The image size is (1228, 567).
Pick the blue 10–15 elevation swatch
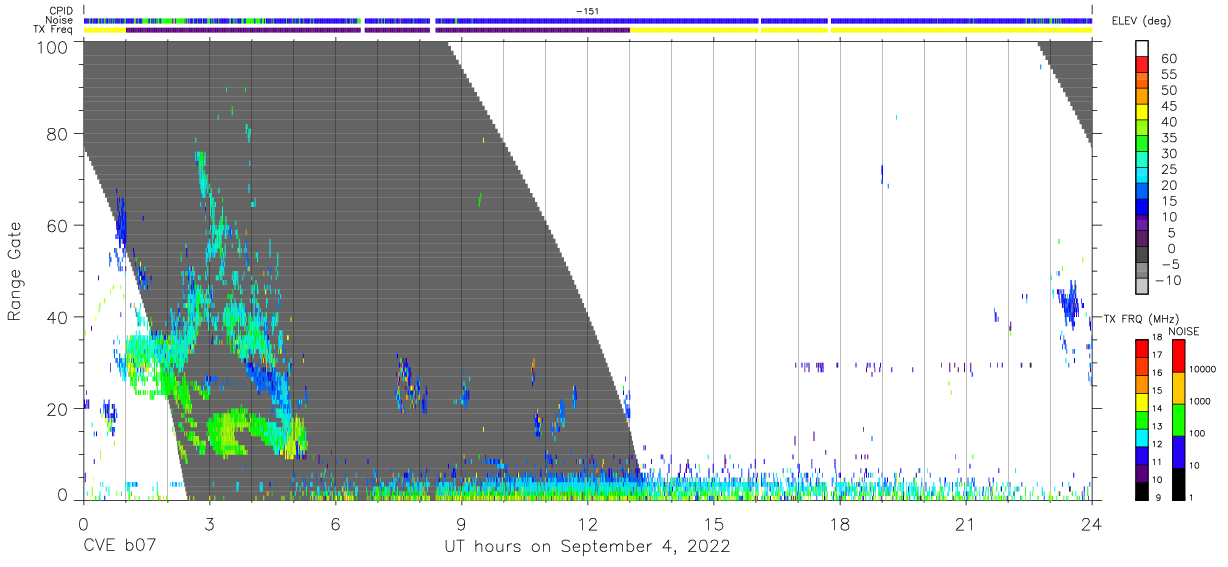click(x=1143, y=208)
